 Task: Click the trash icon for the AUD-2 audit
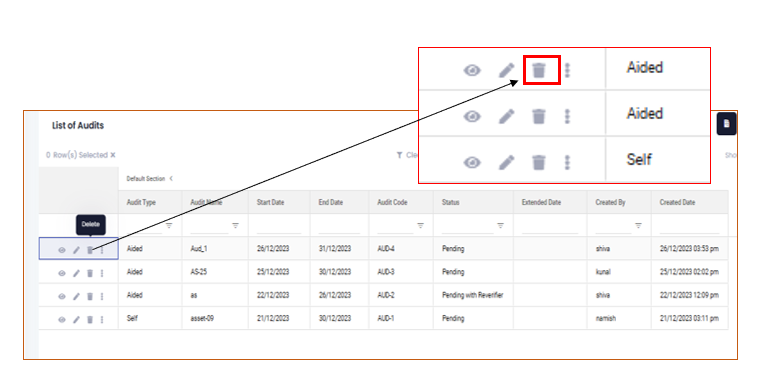90,296
